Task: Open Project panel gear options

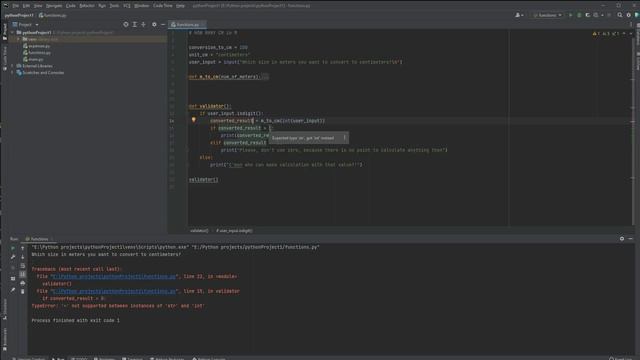Action: click(154, 24)
